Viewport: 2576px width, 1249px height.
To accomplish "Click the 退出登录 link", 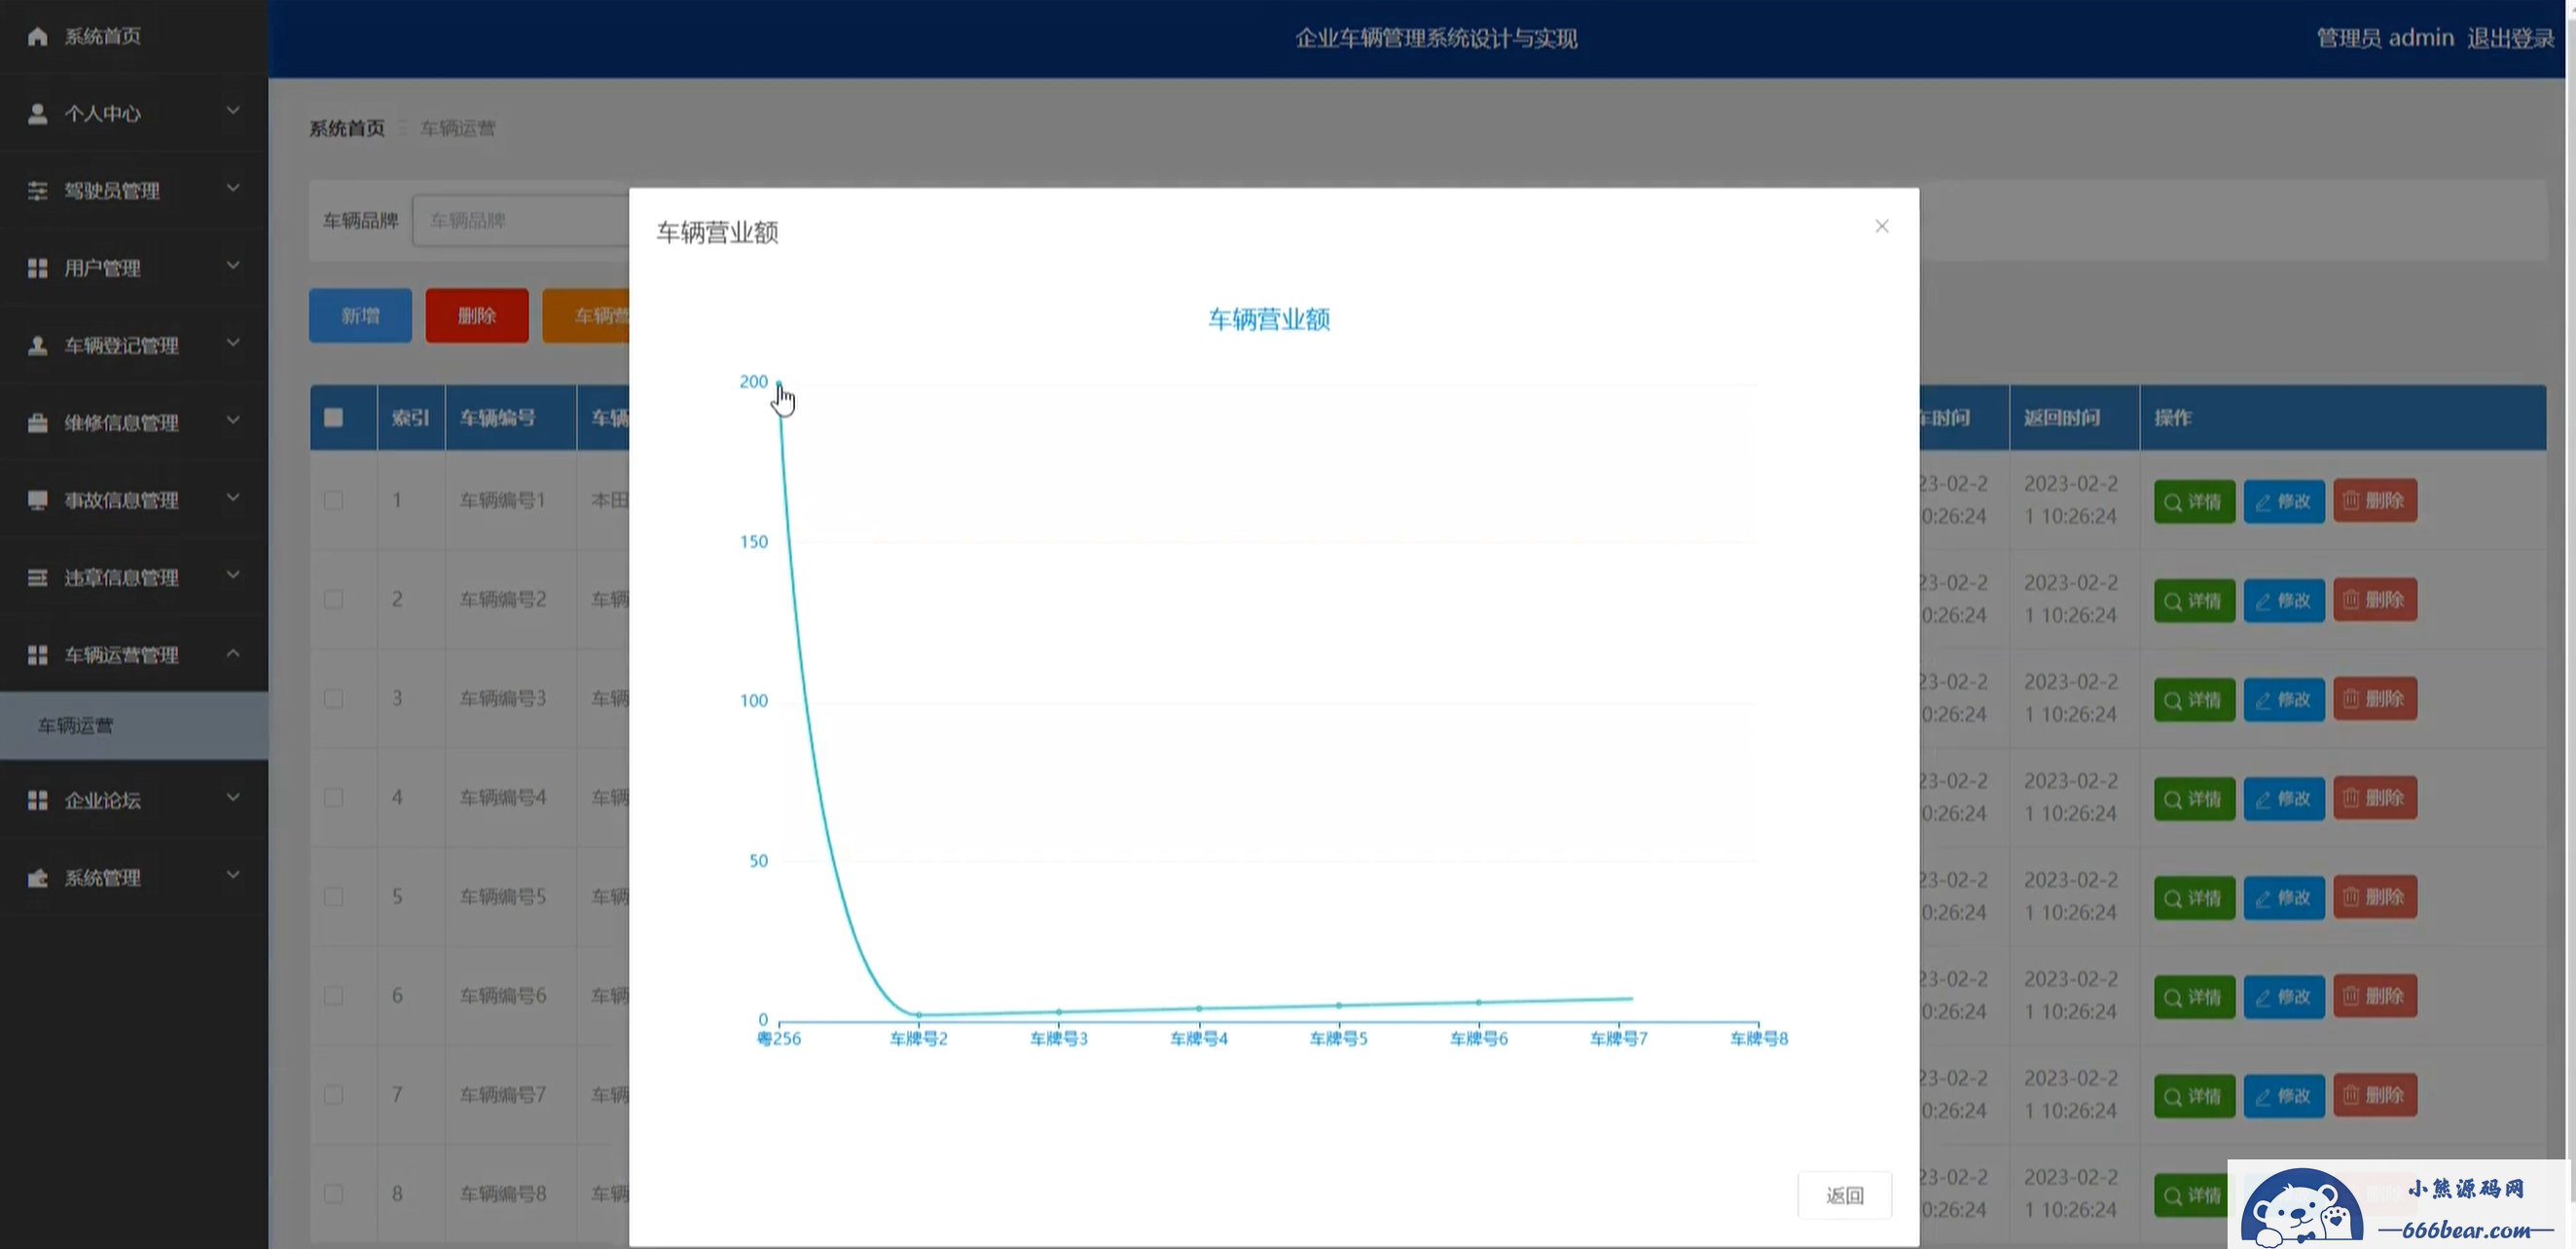I will [x=2510, y=38].
